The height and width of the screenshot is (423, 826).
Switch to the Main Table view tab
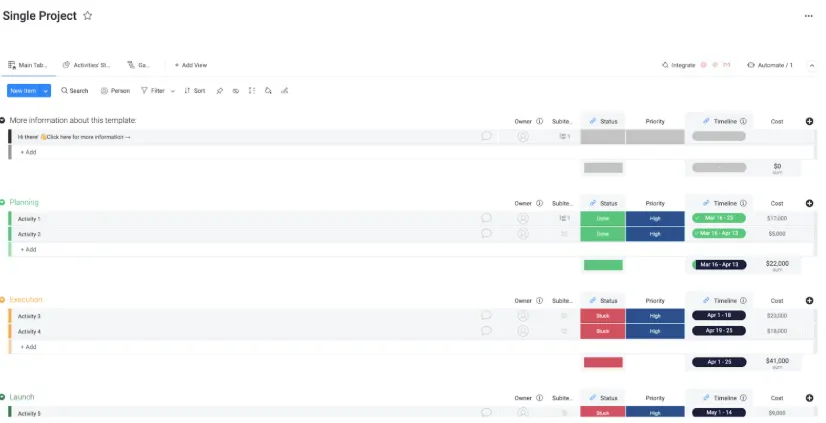(27, 65)
